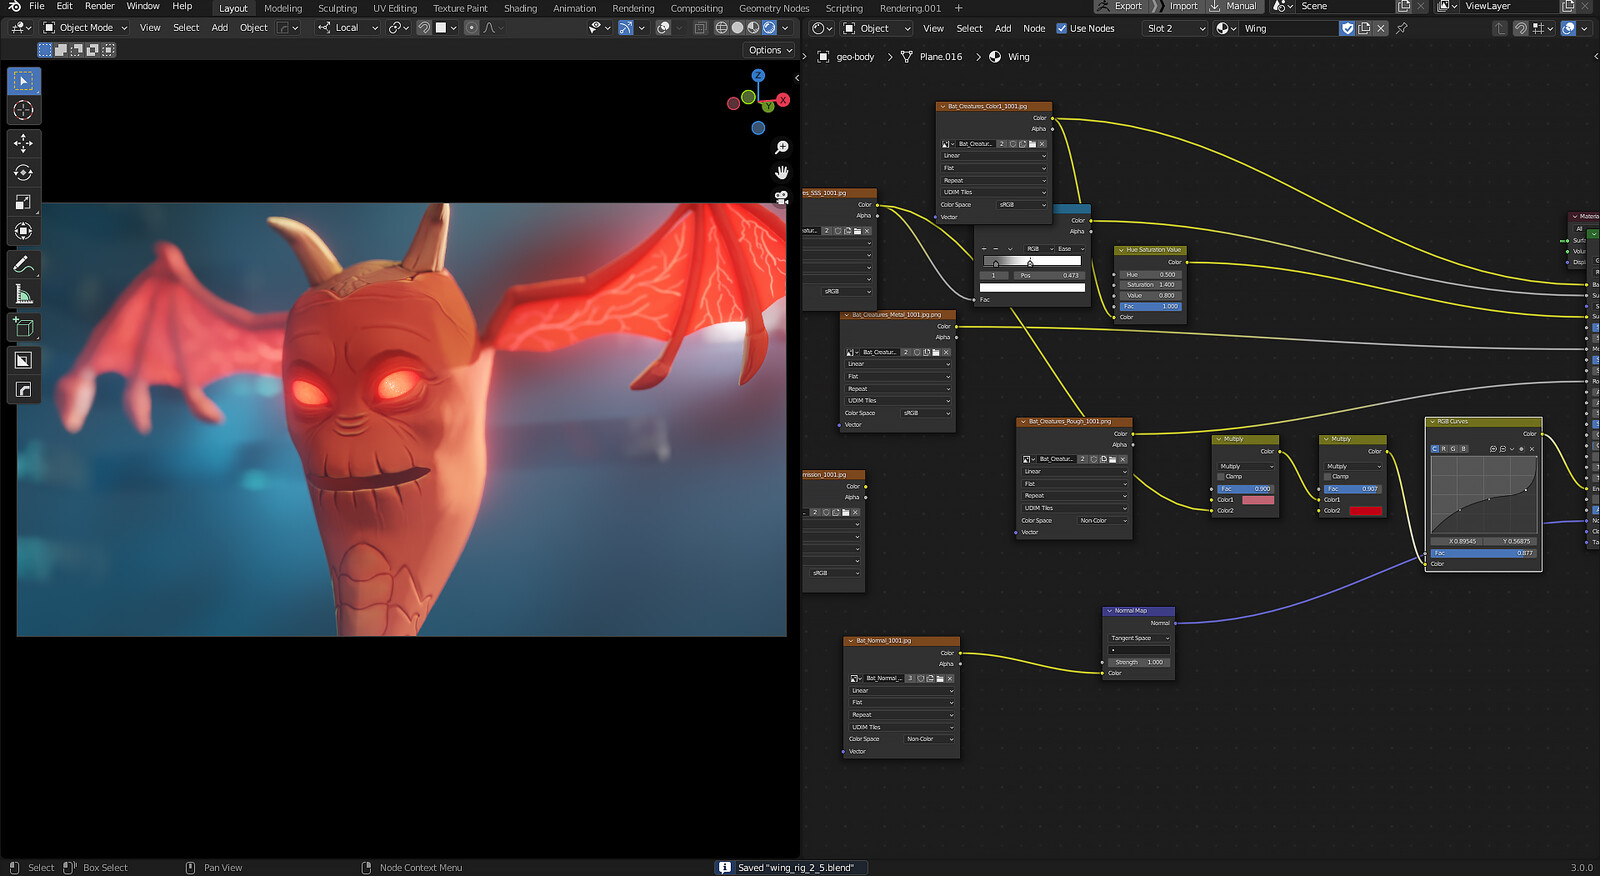
Task: Click the pink Color1 swatch on Multiply node
Action: tap(1258, 500)
